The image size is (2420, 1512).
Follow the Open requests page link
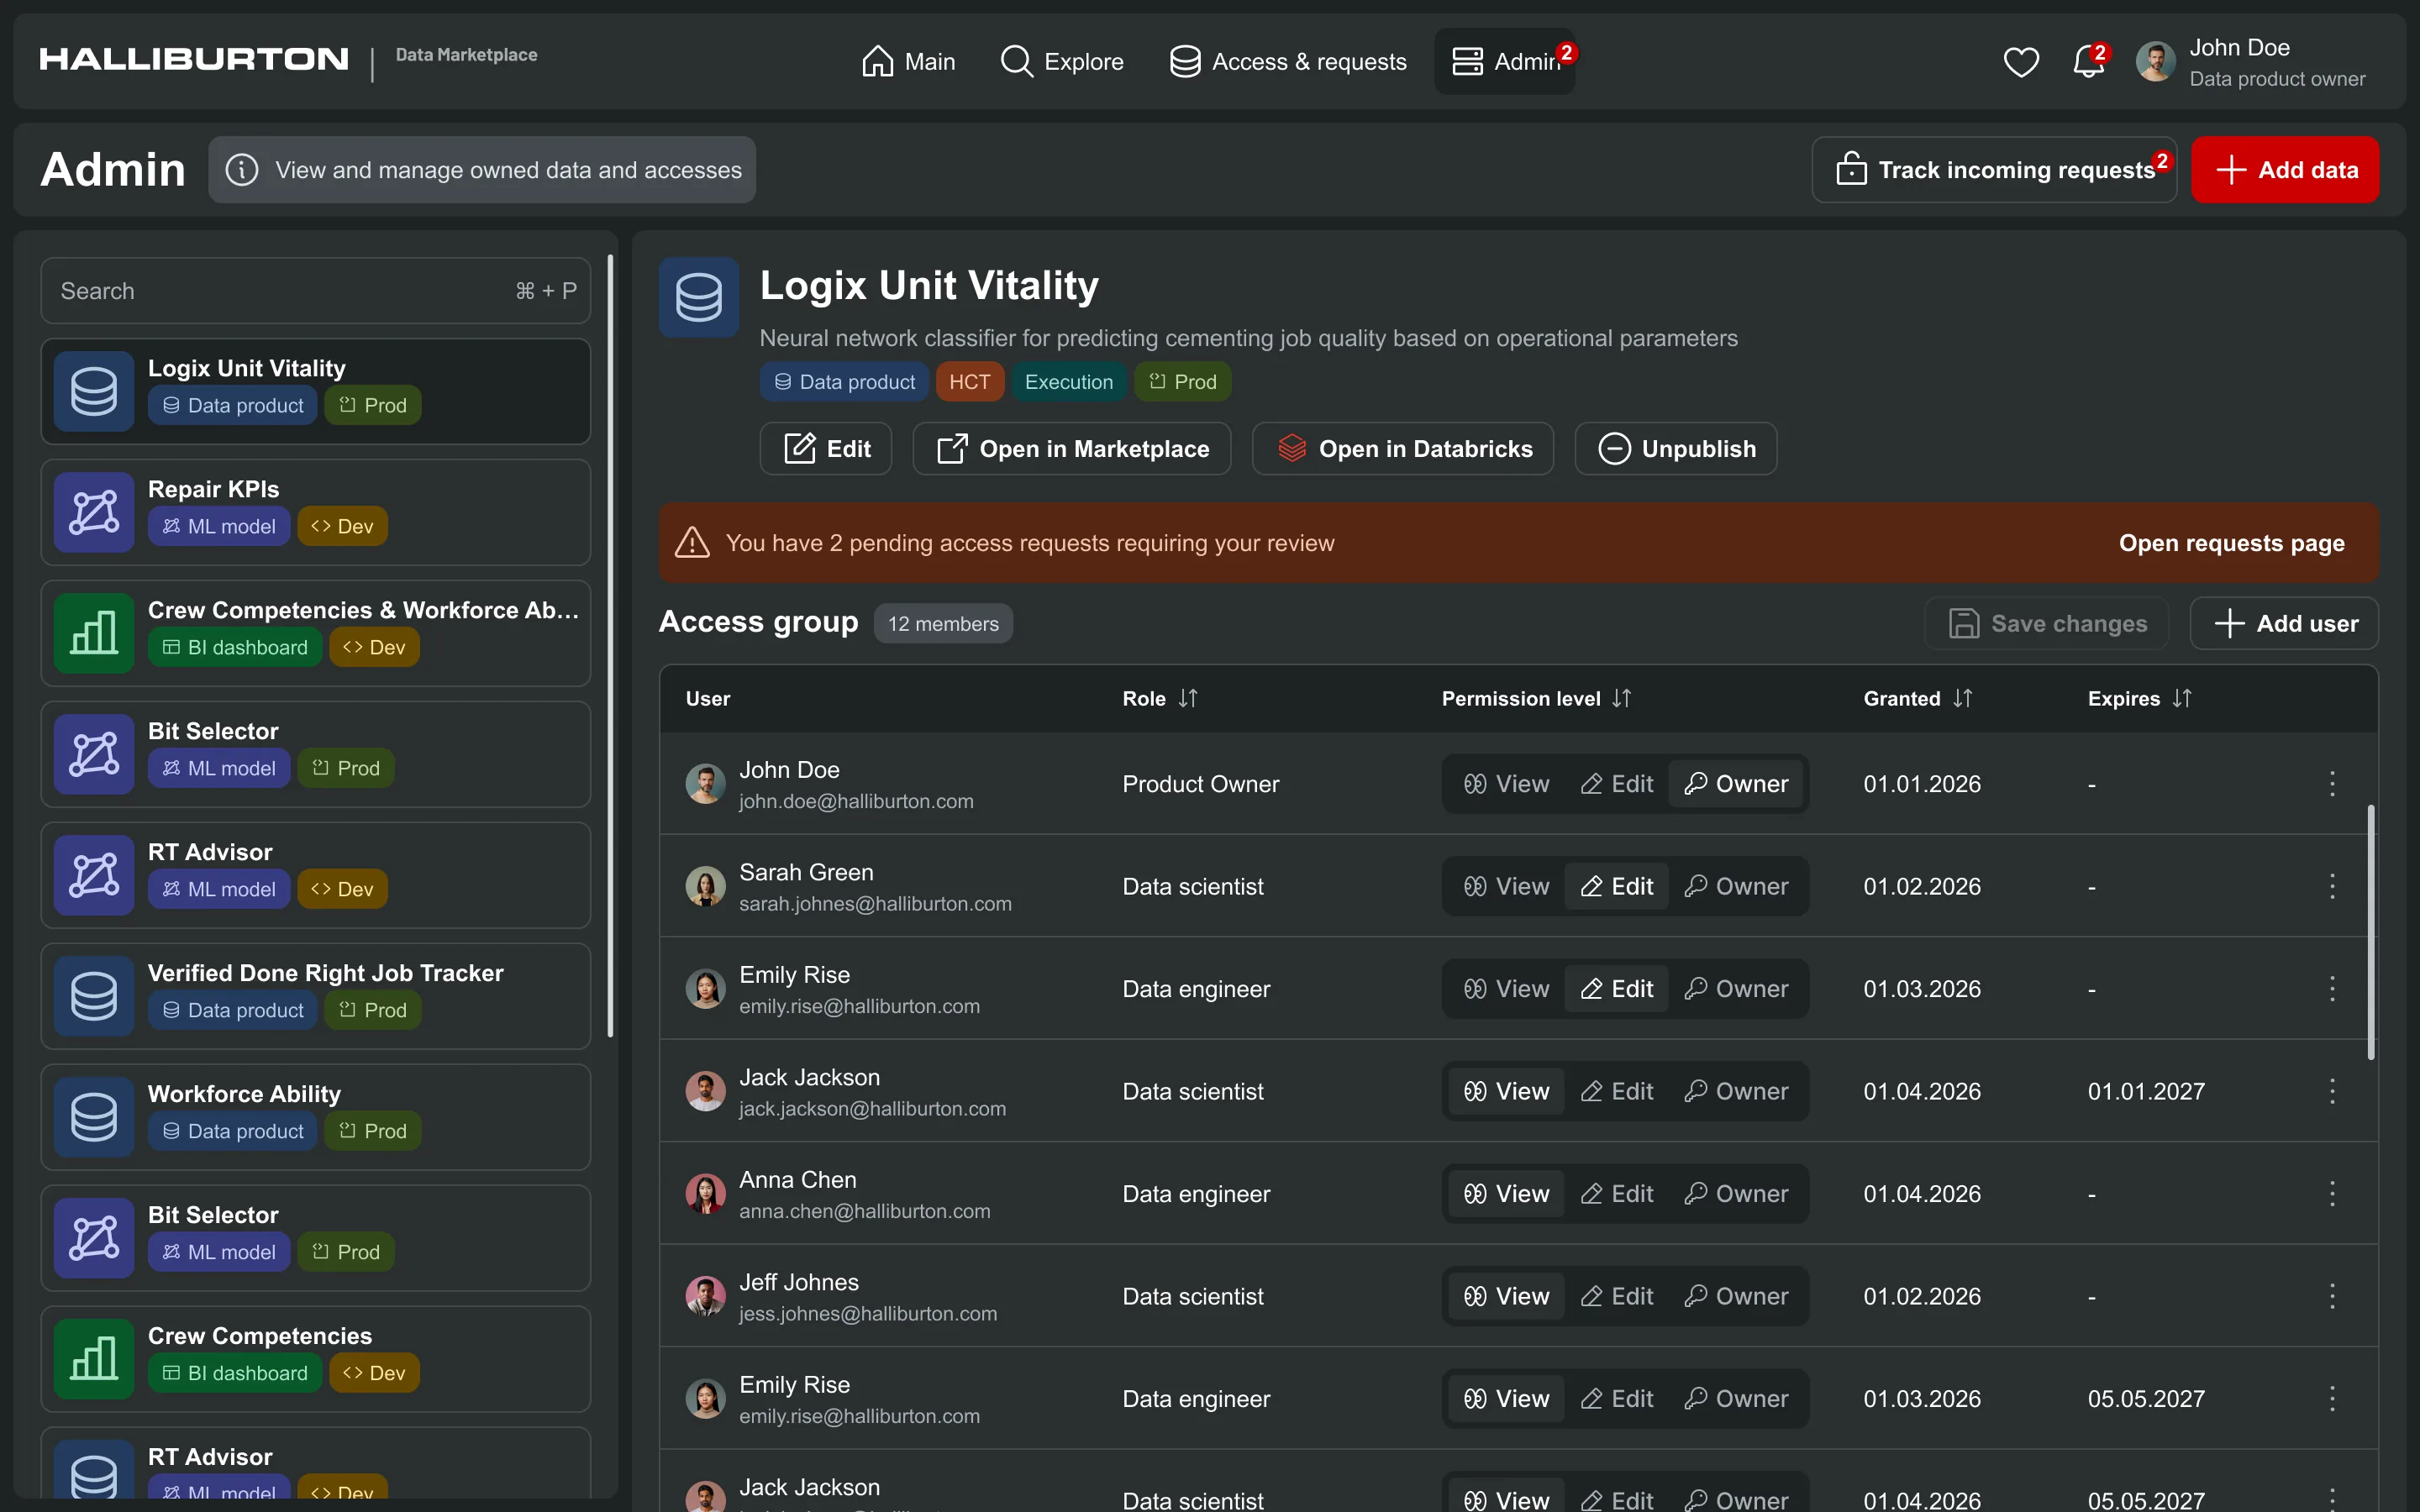[x=2231, y=543]
